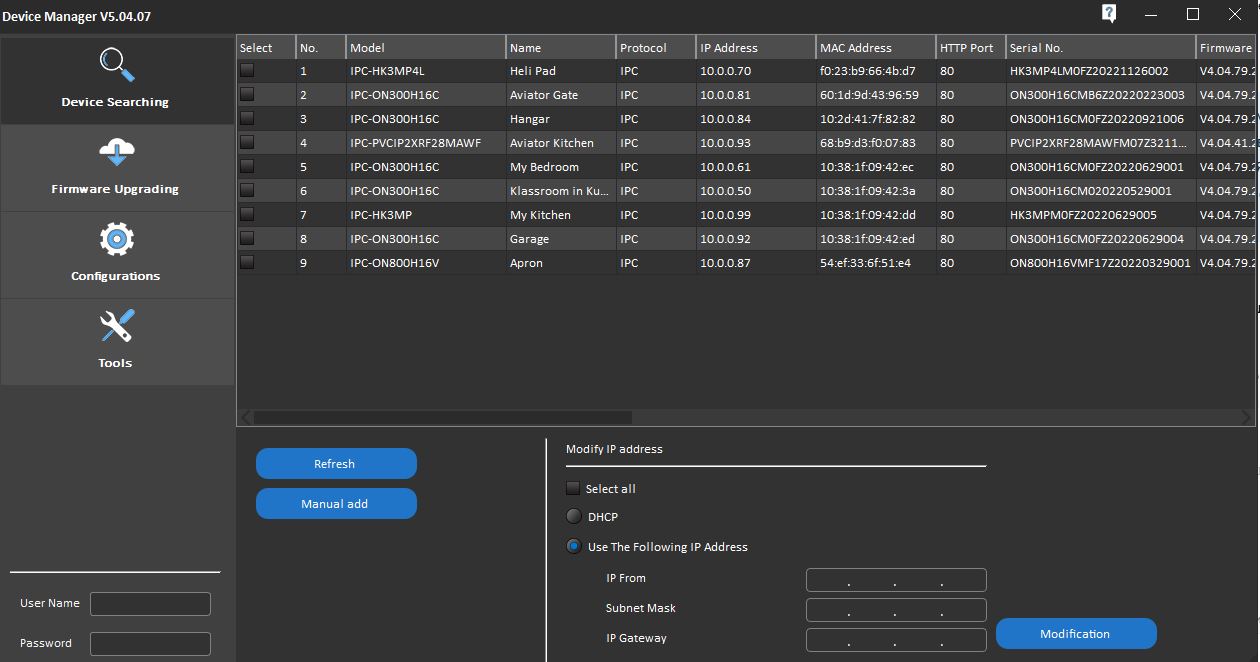Select the IP address 10.0.0.50 cell
The height and width of the screenshot is (662, 1260).
click(756, 191)
